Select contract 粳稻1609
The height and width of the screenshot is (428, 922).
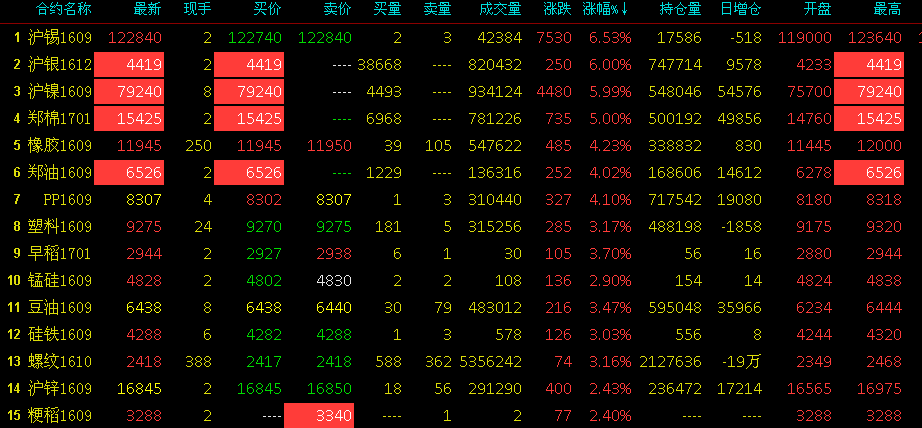pyautogui.click(x=60, y=416)
